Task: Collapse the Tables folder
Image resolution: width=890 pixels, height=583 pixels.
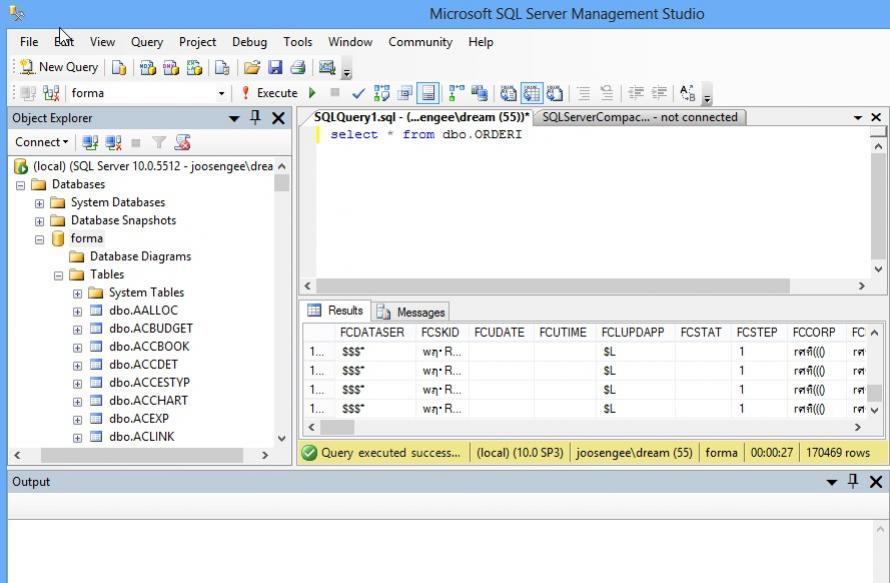Action: [x=58, y=275]
